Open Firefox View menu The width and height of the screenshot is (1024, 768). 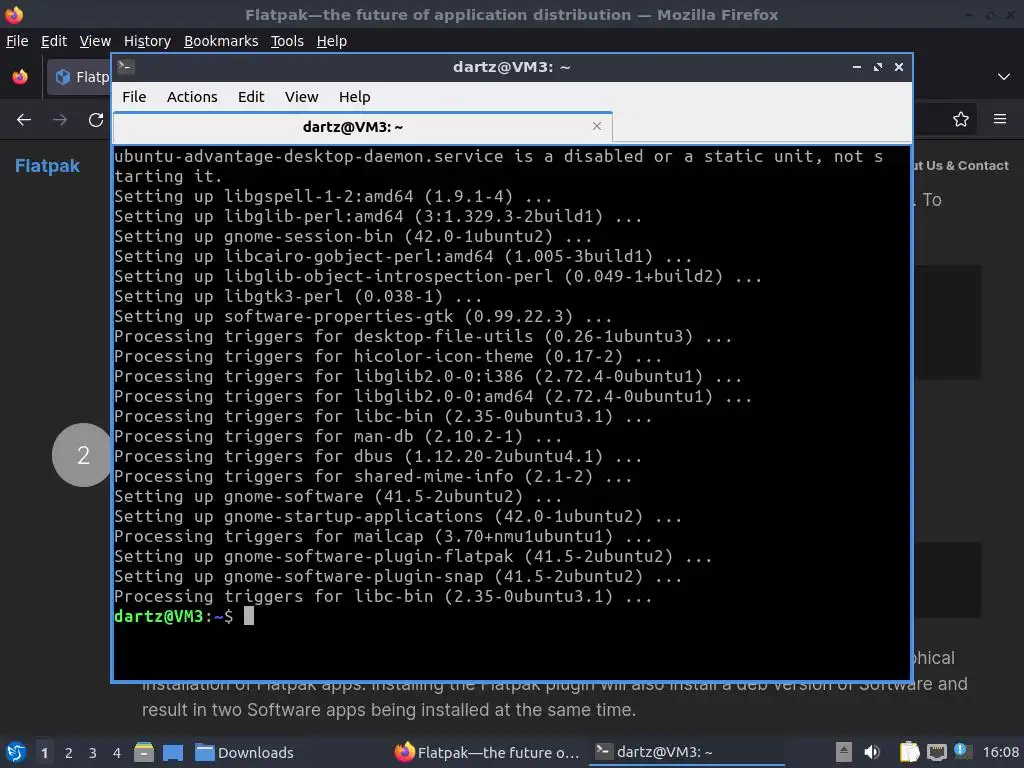(95, 41)
